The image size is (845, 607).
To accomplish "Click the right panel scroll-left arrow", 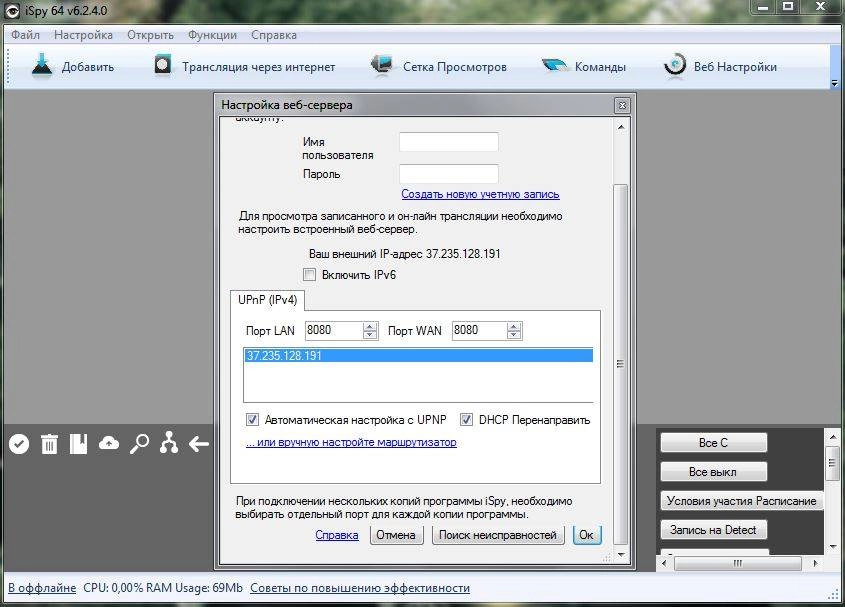I will pyautogui.click(x=664, y=563).
